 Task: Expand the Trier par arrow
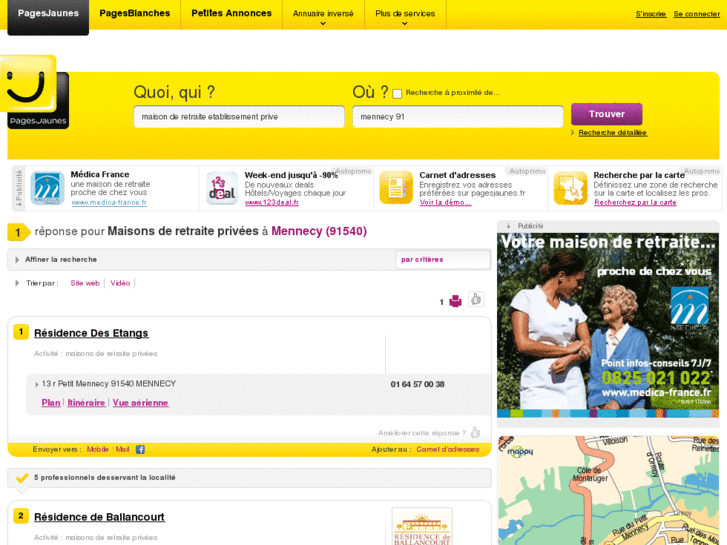click(x=17, y=283)
